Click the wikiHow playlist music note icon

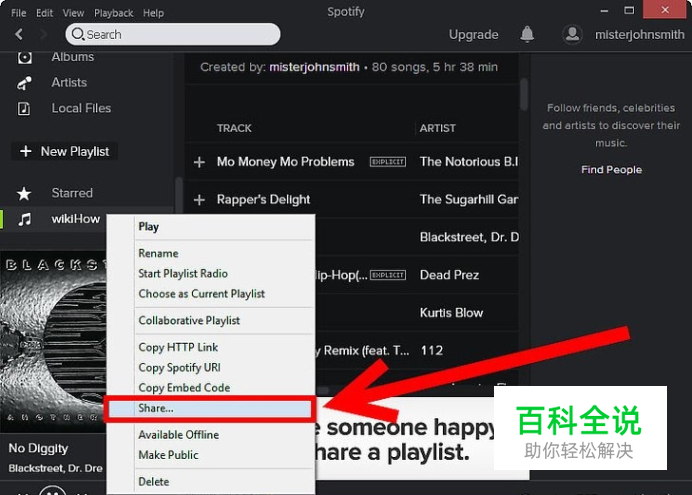click(x=25, y=219)
